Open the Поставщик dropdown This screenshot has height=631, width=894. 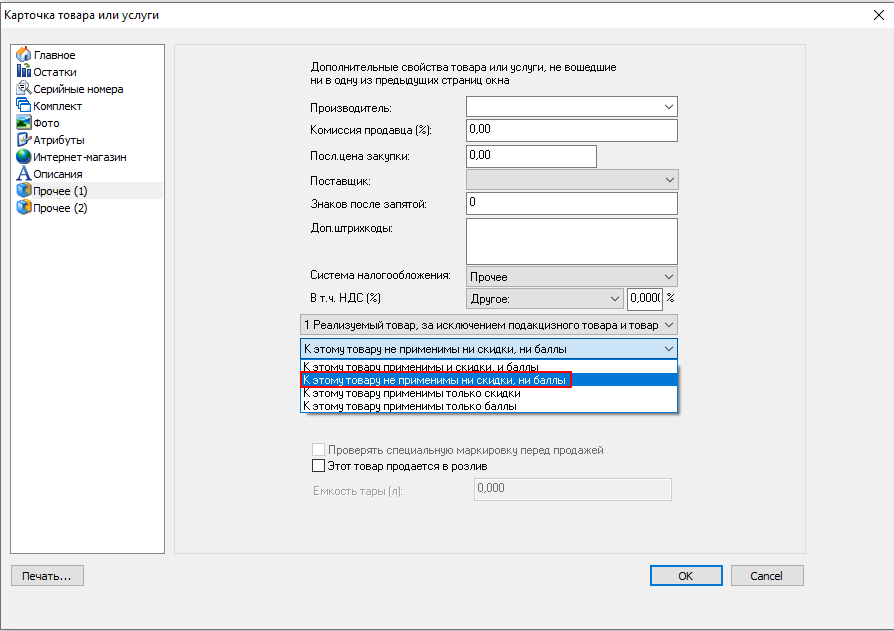tap(669, 180)
